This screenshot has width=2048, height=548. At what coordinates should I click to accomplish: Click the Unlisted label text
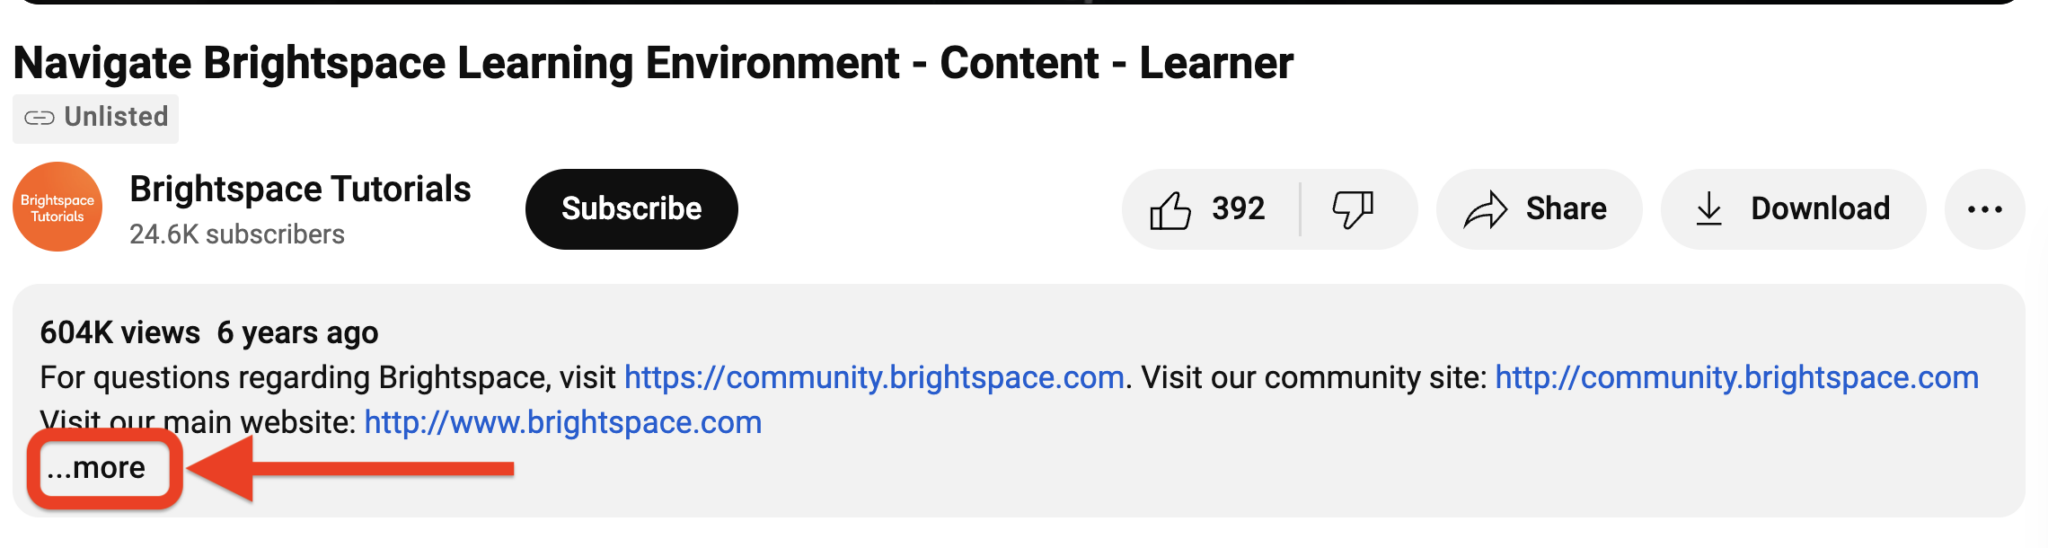point(116,117)
